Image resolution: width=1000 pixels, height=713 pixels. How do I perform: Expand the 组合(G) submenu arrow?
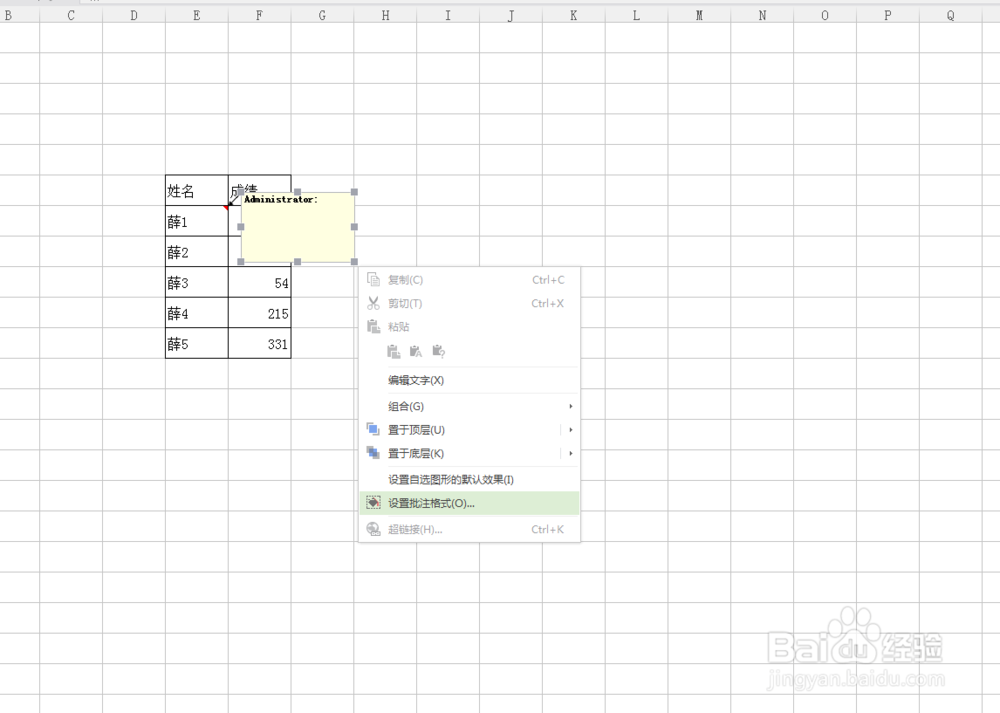(571, 406)
